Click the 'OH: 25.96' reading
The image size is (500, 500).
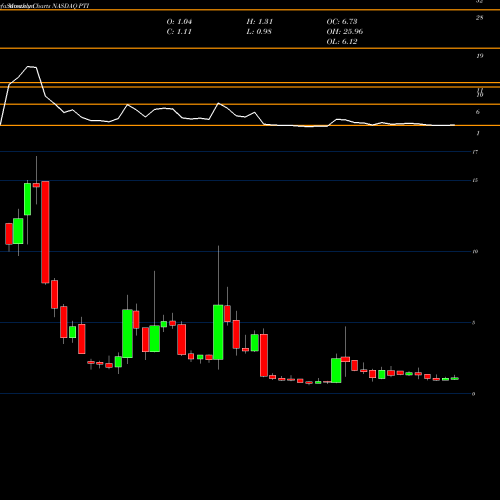345,32
